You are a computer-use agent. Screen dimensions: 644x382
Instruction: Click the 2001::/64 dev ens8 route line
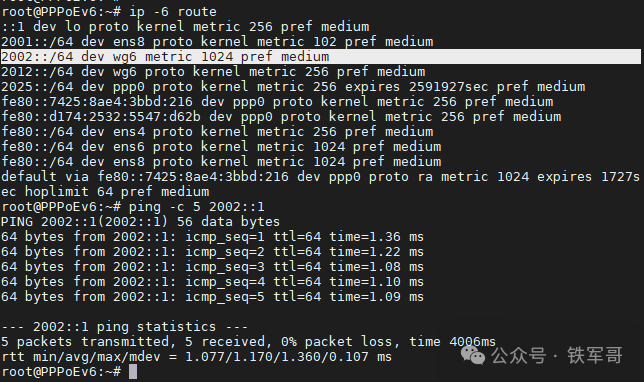point(217,41)
